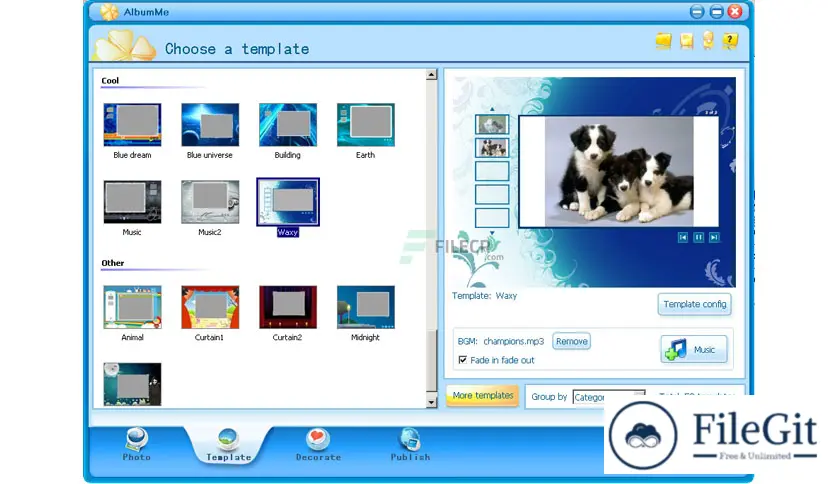
Task: Click the first preview filmstrip photo
Action: pos(492,124)
